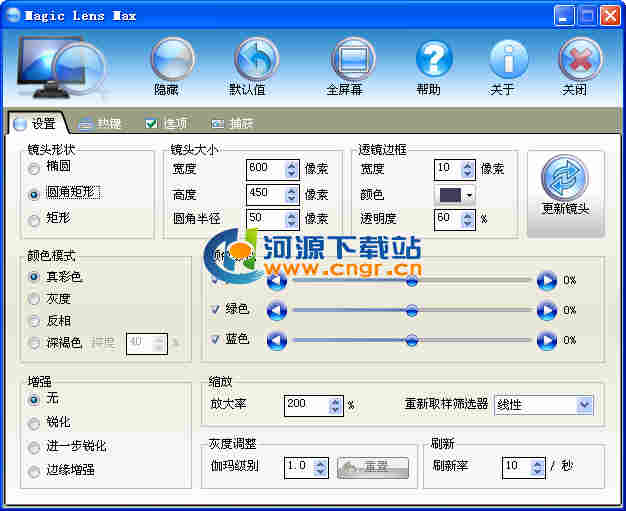The width and height of the screenshot is (626, 511).
Task: Increase 绿色 with its right arrow
Action: pos(547,311)
